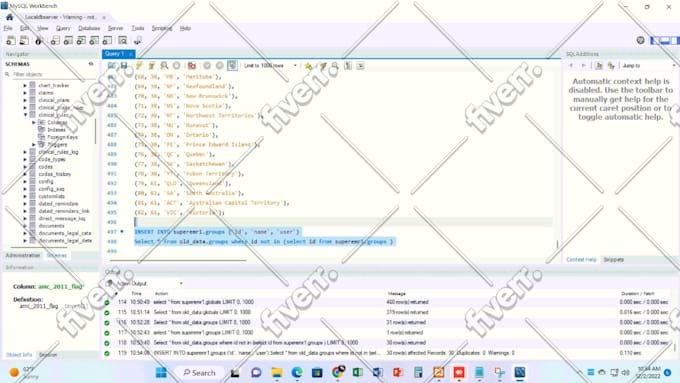Expand the claims table node
The height and width of the screenshot is (383, 680).
(25, 93)
